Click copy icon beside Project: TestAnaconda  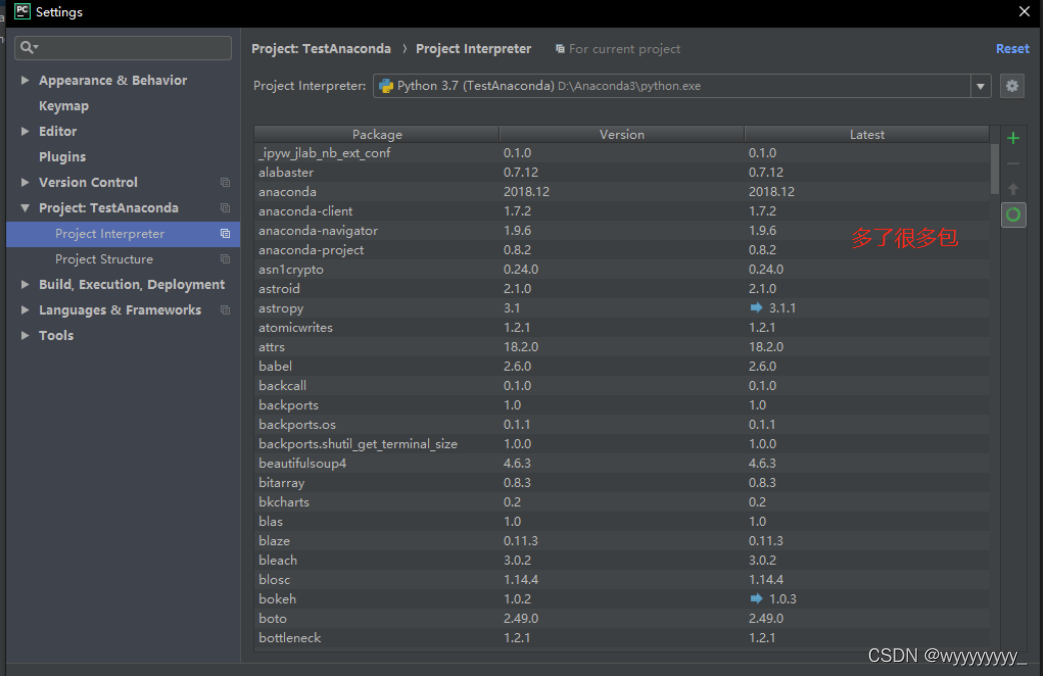click(x=225, y=208)
